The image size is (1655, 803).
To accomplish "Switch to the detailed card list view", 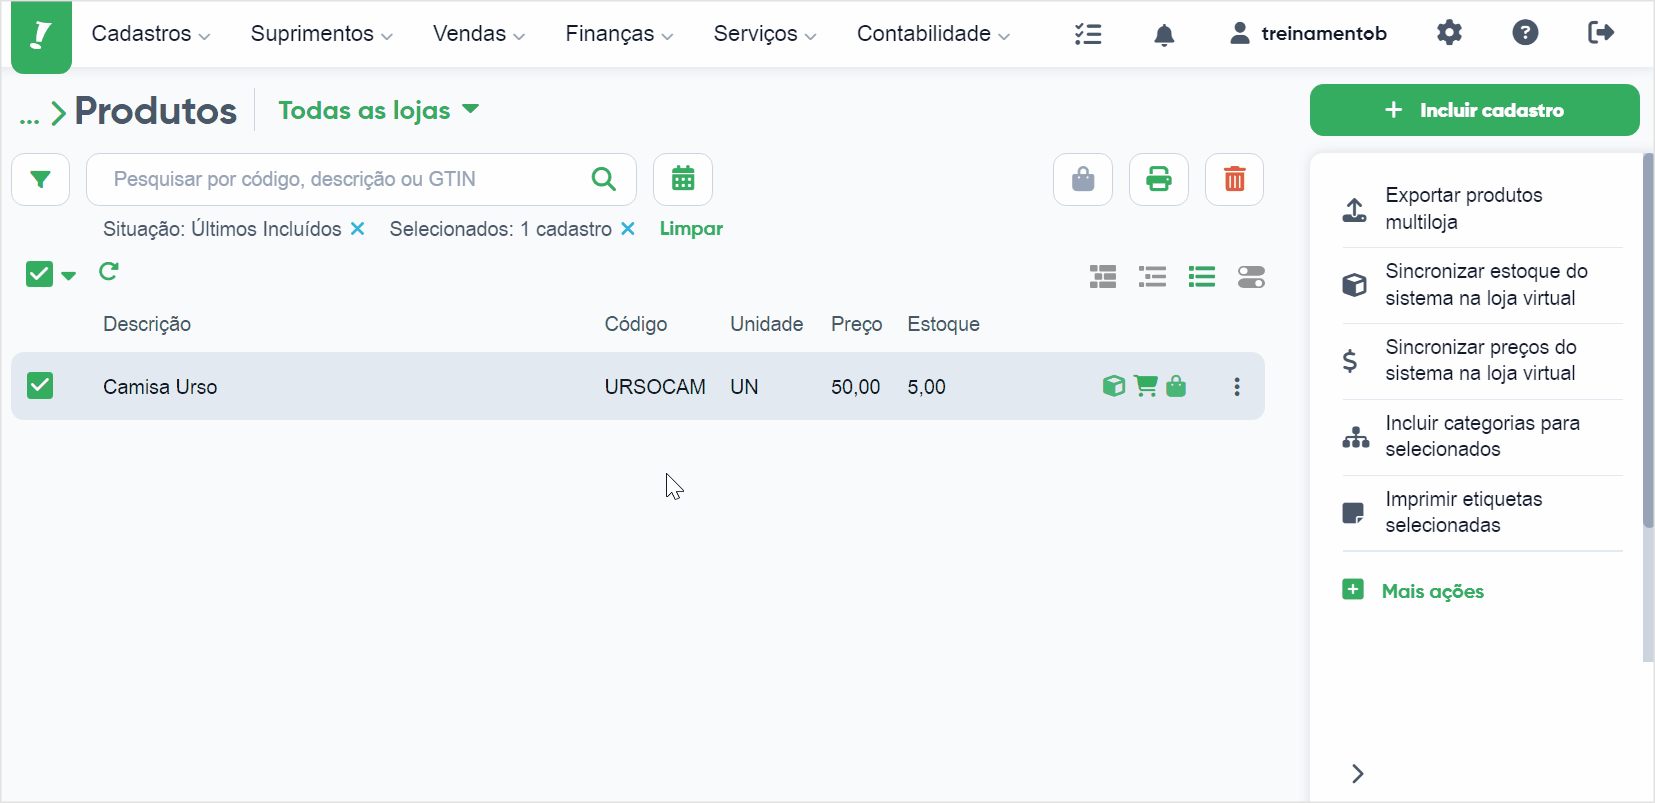I will click(1103, 277).
